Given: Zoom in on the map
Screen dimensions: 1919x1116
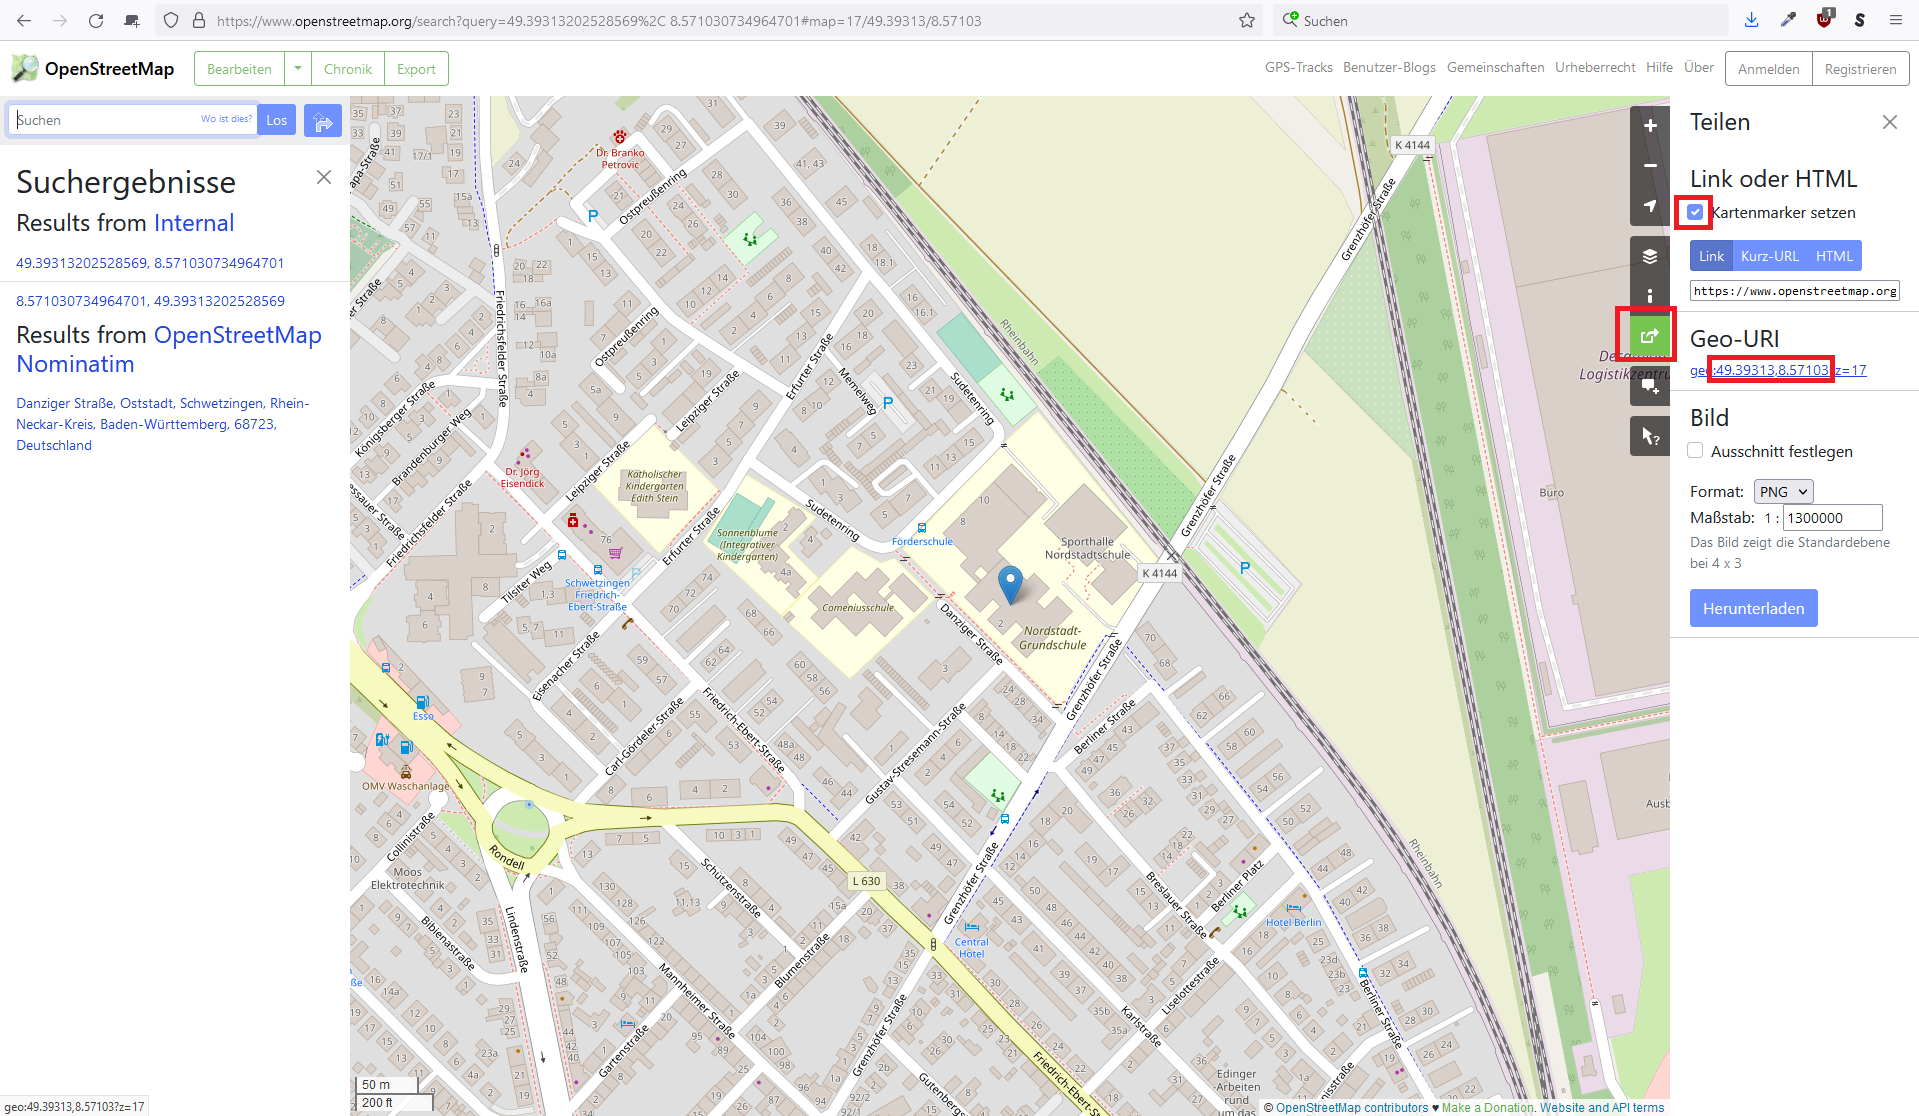Looking at the screenshot, I should tap(1650, 126).
